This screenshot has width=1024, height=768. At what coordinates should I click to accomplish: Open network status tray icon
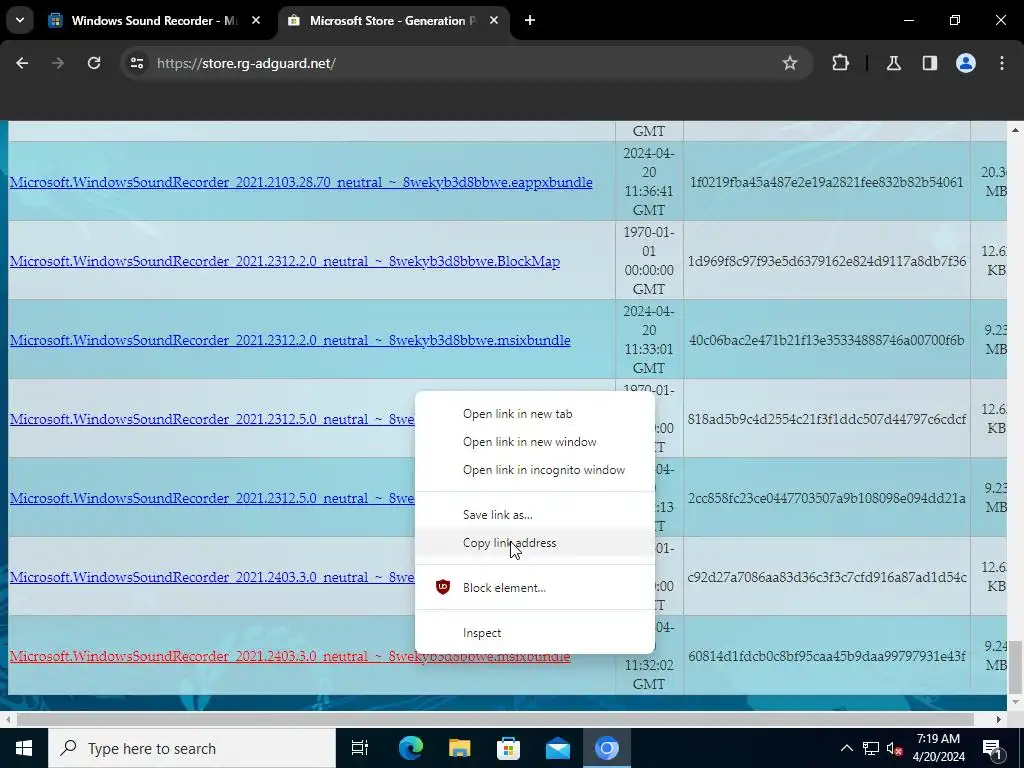tap(871, 748)
